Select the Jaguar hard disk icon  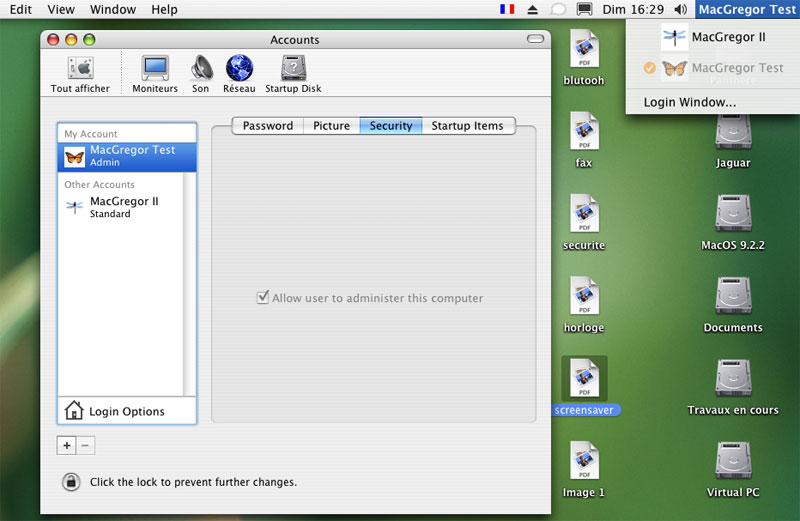coord(733,132)
